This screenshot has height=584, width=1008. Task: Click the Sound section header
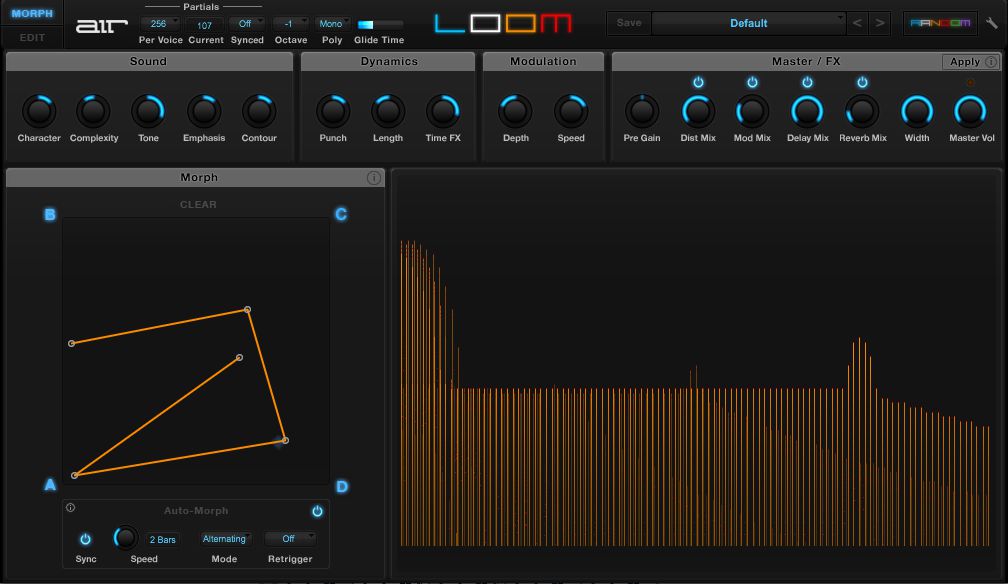coord(149,62)
